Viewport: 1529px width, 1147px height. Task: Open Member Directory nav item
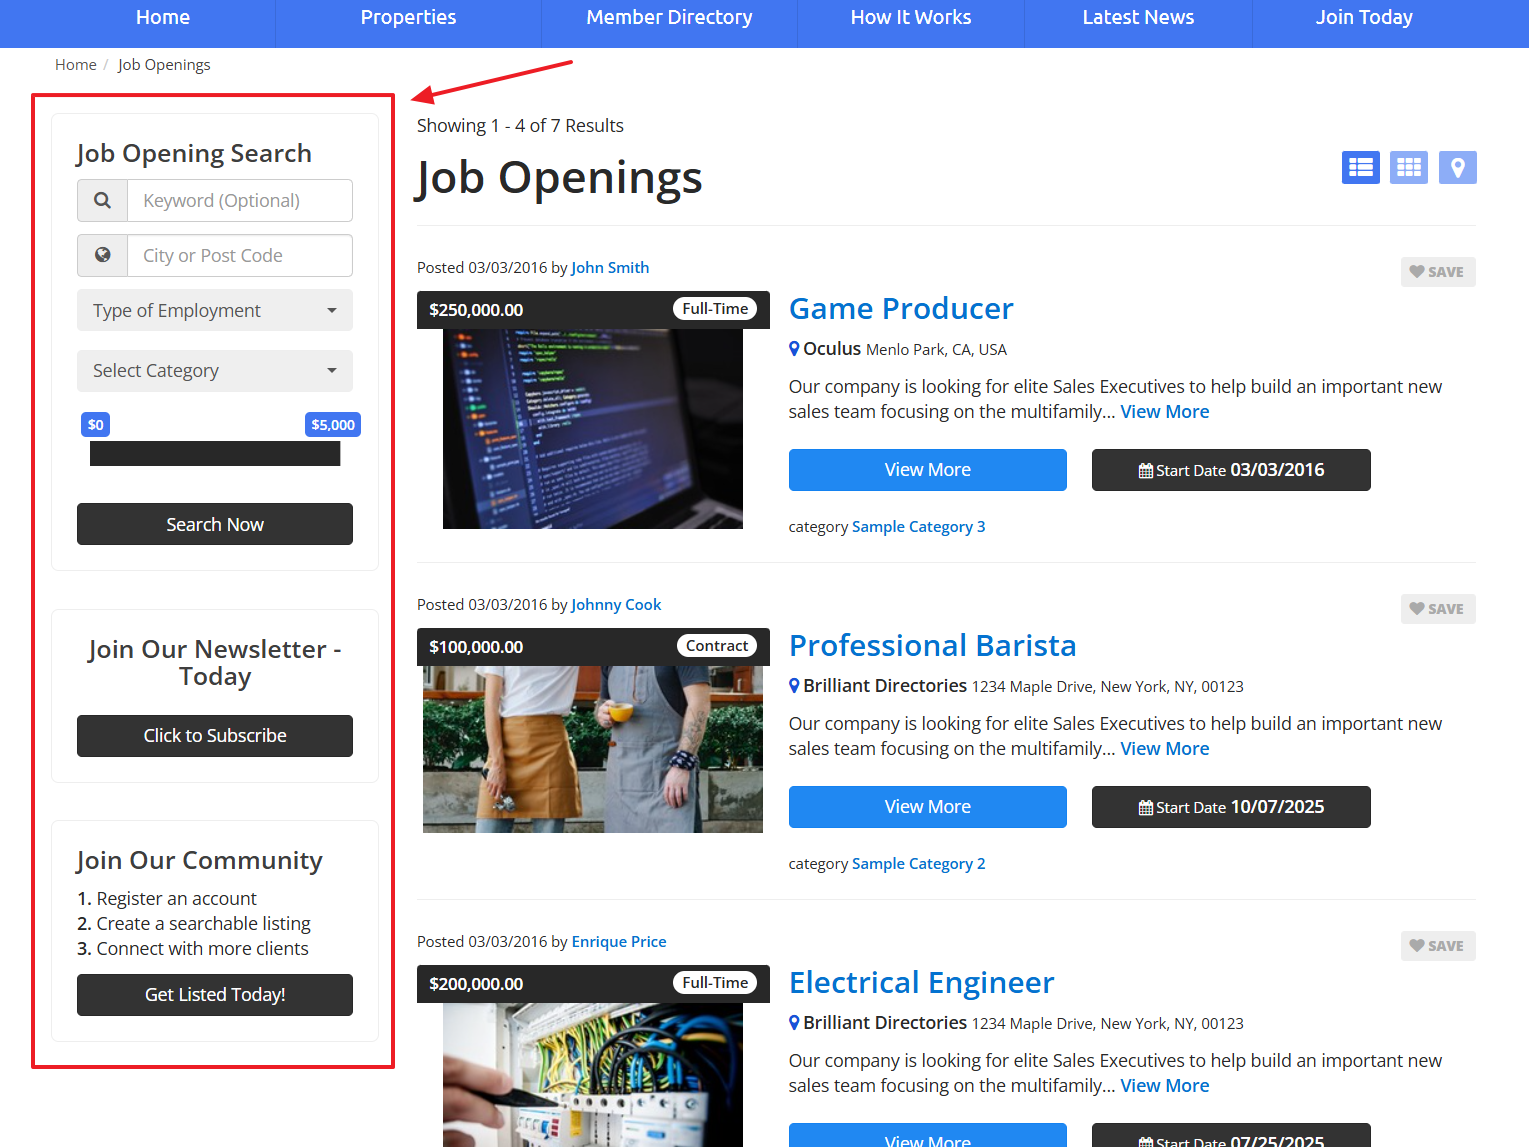point(669,18)
